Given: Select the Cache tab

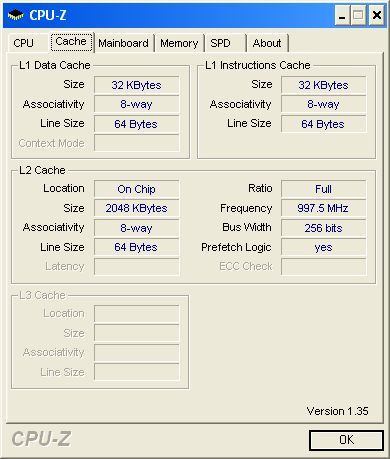Looking at the screenshot, I should pos(71,42).
